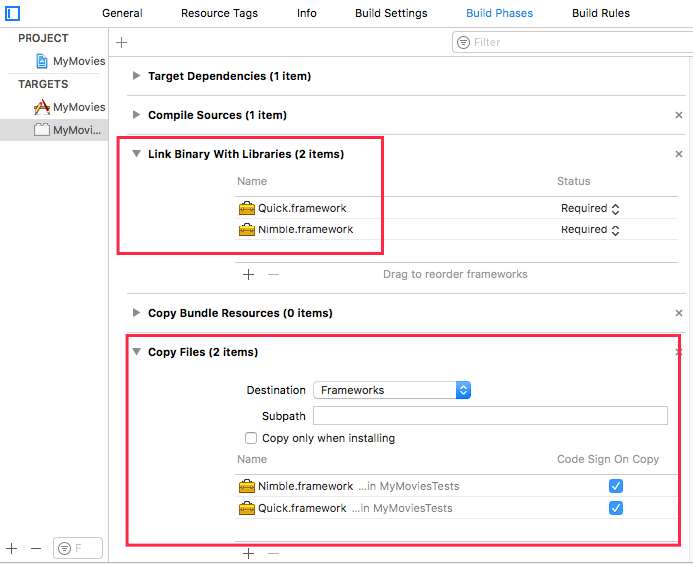Image resolution: width=693 pixels, height=564 pixels.
Task: Delete the Compile Sources phase
Action: tap(679, 115)
